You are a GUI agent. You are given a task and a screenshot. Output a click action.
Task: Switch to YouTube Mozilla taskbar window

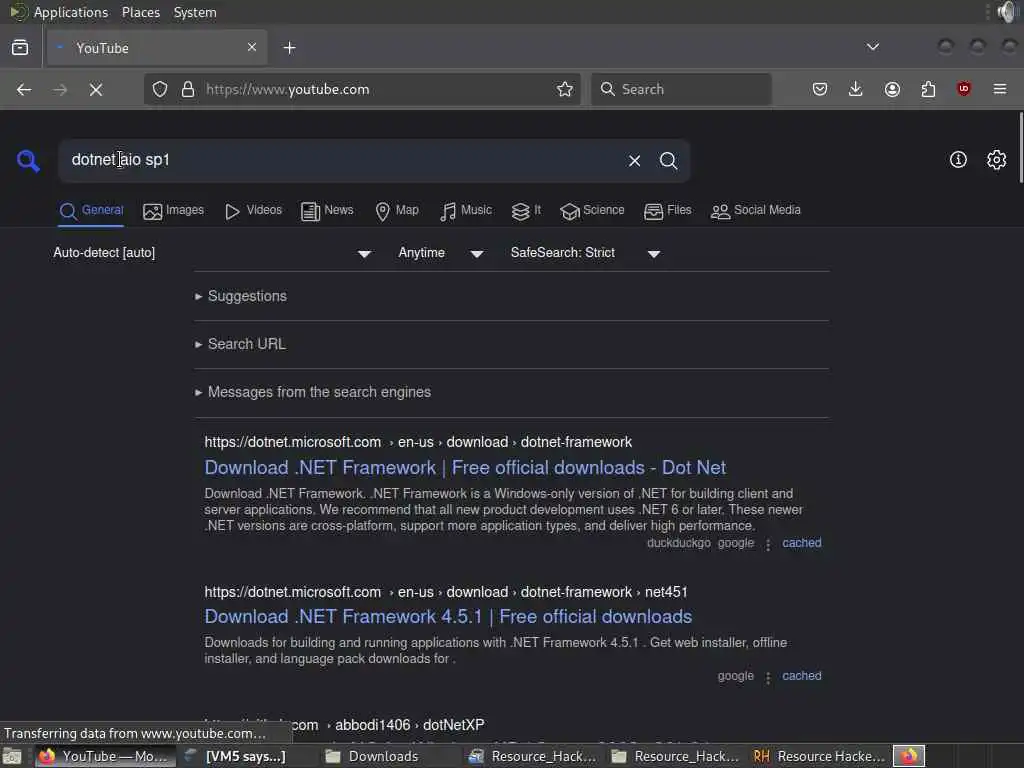(x=104, y=756)
